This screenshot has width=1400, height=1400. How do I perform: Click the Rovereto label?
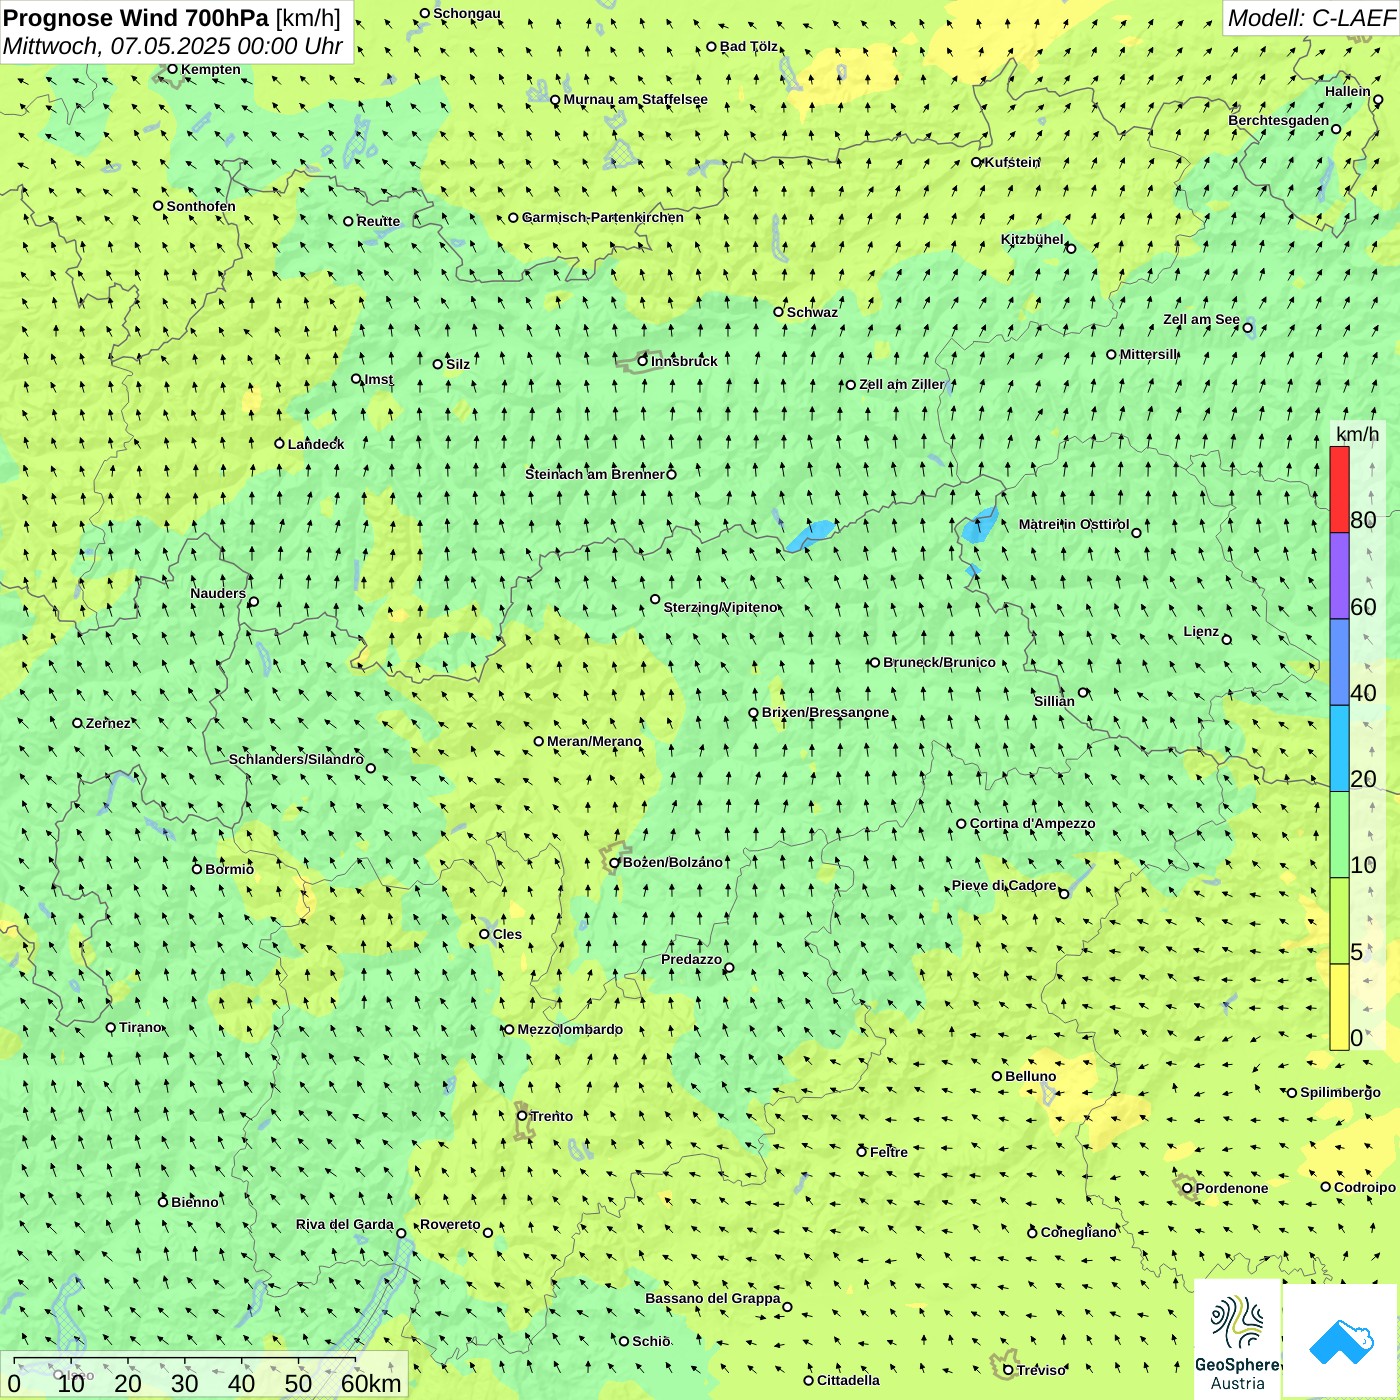(450, 1225)
